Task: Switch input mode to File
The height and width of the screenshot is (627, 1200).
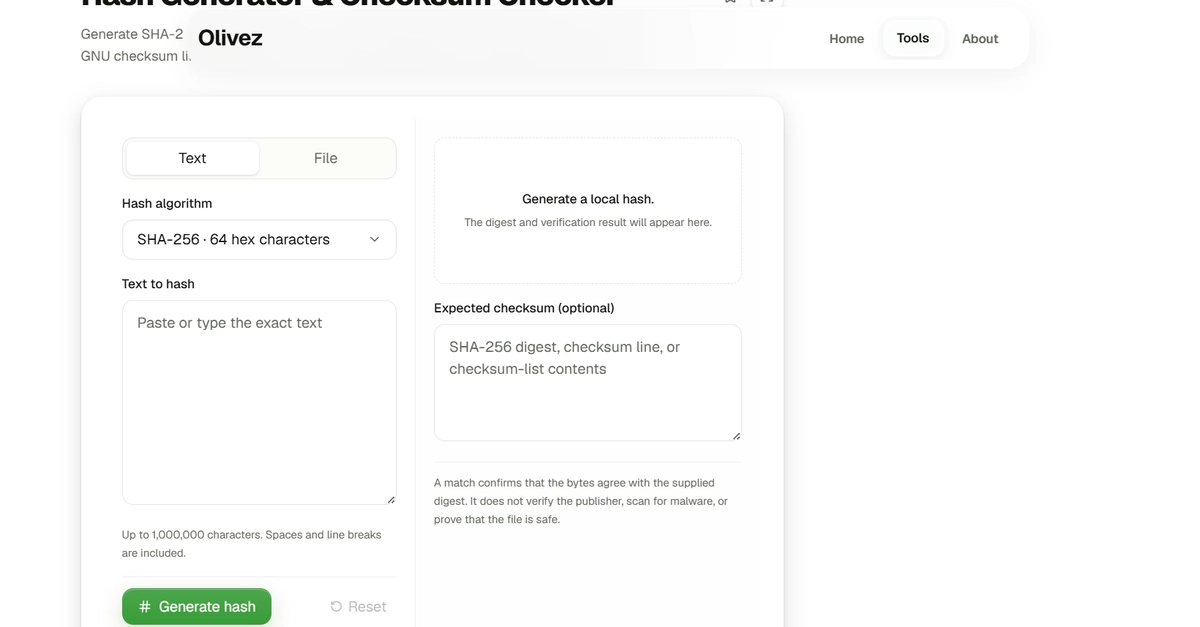Action: [326, 158]
